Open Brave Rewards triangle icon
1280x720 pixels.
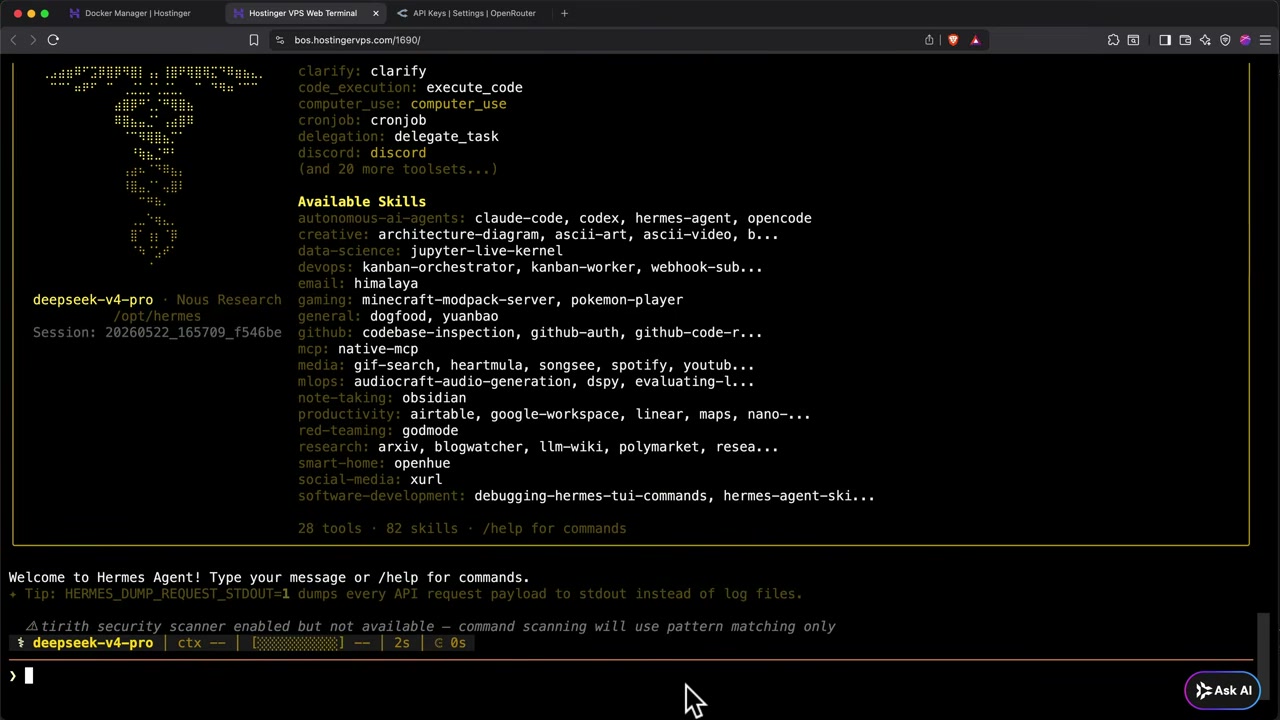tap(975, 40)
